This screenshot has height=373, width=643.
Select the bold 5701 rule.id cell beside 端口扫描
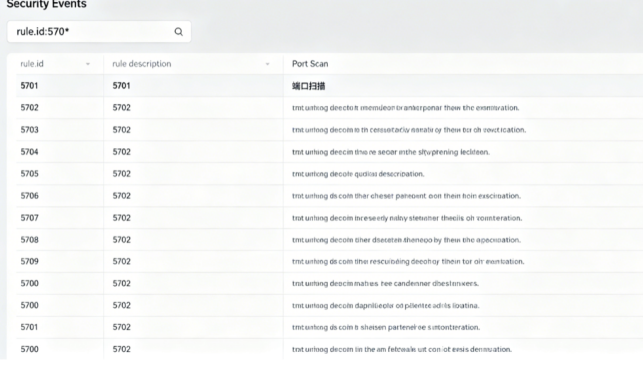click(x=29, y=86)
